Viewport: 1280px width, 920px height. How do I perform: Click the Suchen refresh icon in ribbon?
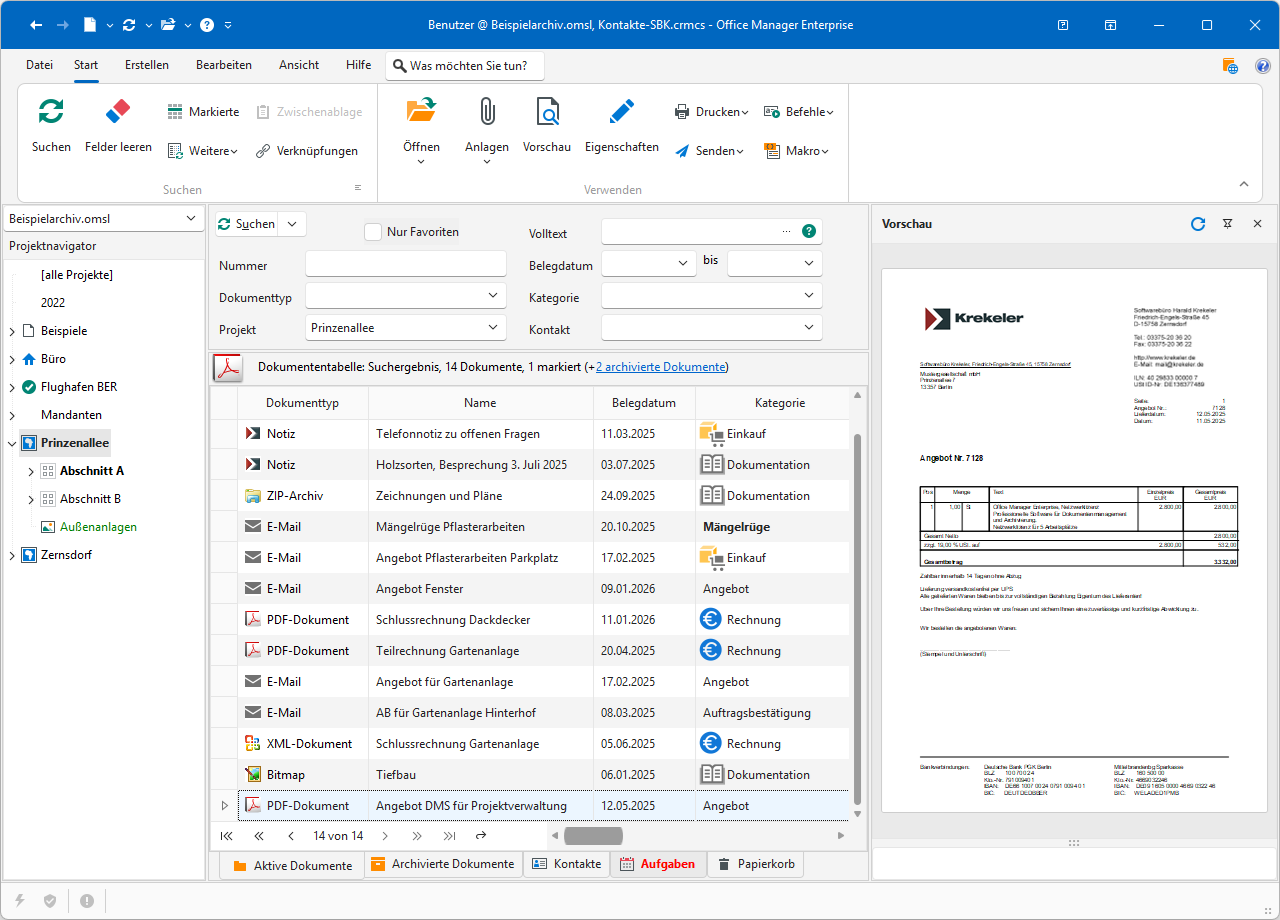pyautogui.click(x=51, y=112)
